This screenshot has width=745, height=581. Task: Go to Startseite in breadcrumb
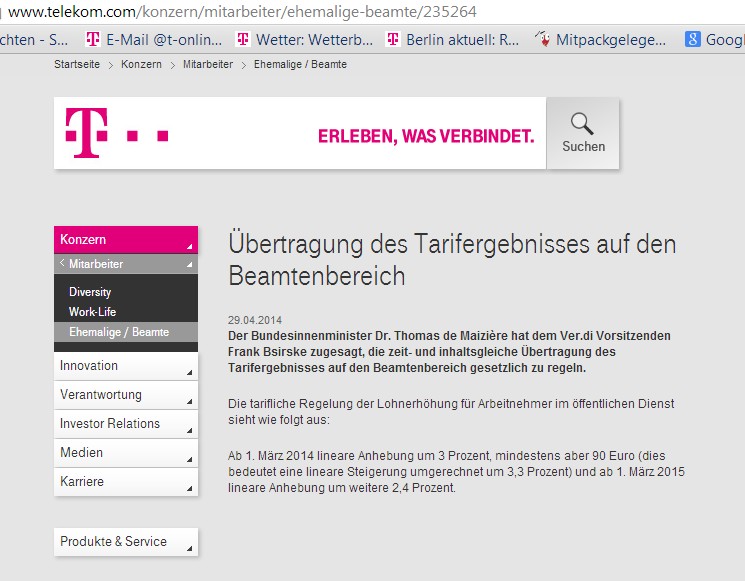[77, 64]
